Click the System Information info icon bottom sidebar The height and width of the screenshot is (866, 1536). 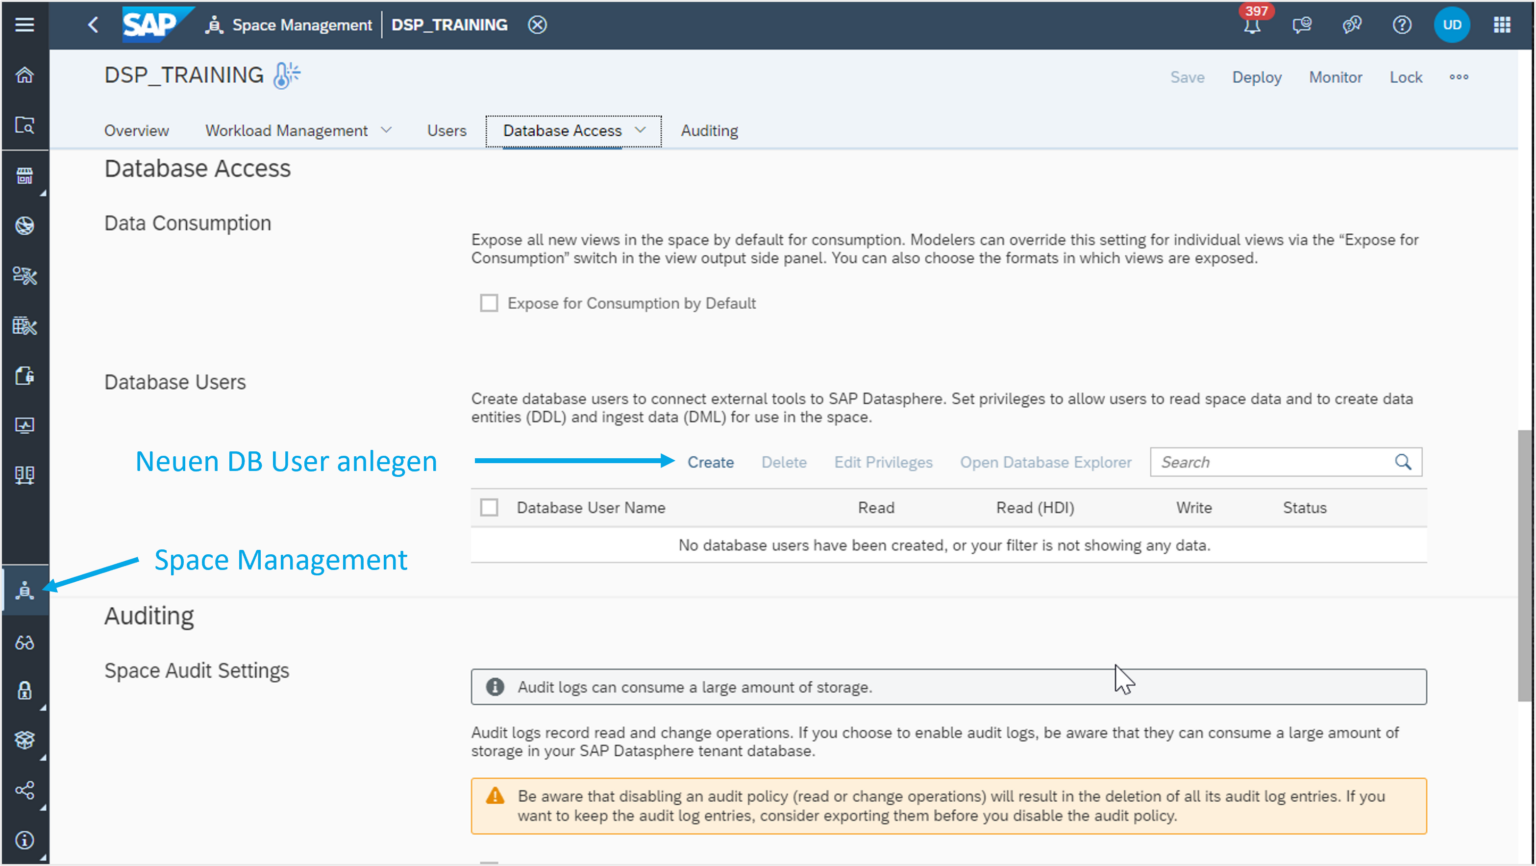pyautogui.click(x=25, y=840)
